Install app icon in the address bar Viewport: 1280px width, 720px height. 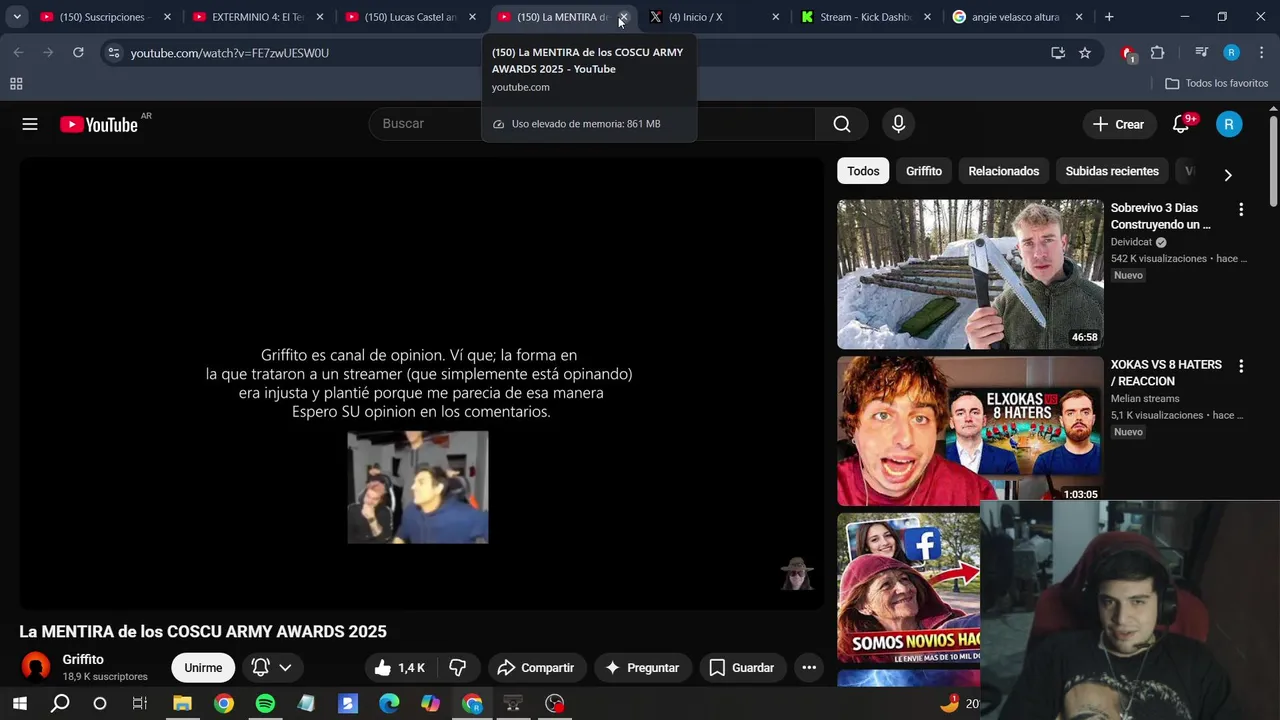coord(1058,53)
